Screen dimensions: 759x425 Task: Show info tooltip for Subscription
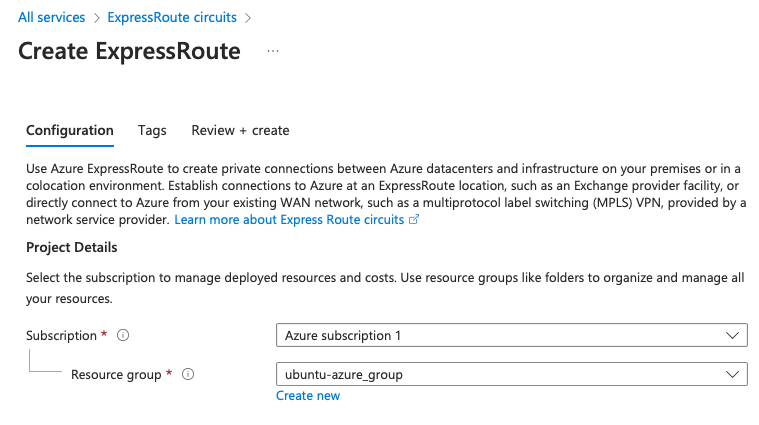click(x=123, y=335)
